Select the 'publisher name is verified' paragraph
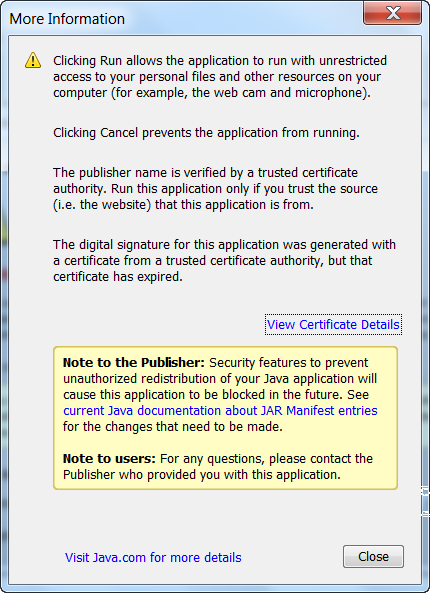Image resolution: width=430 pixels, height=593 pixels. (215, 188)
